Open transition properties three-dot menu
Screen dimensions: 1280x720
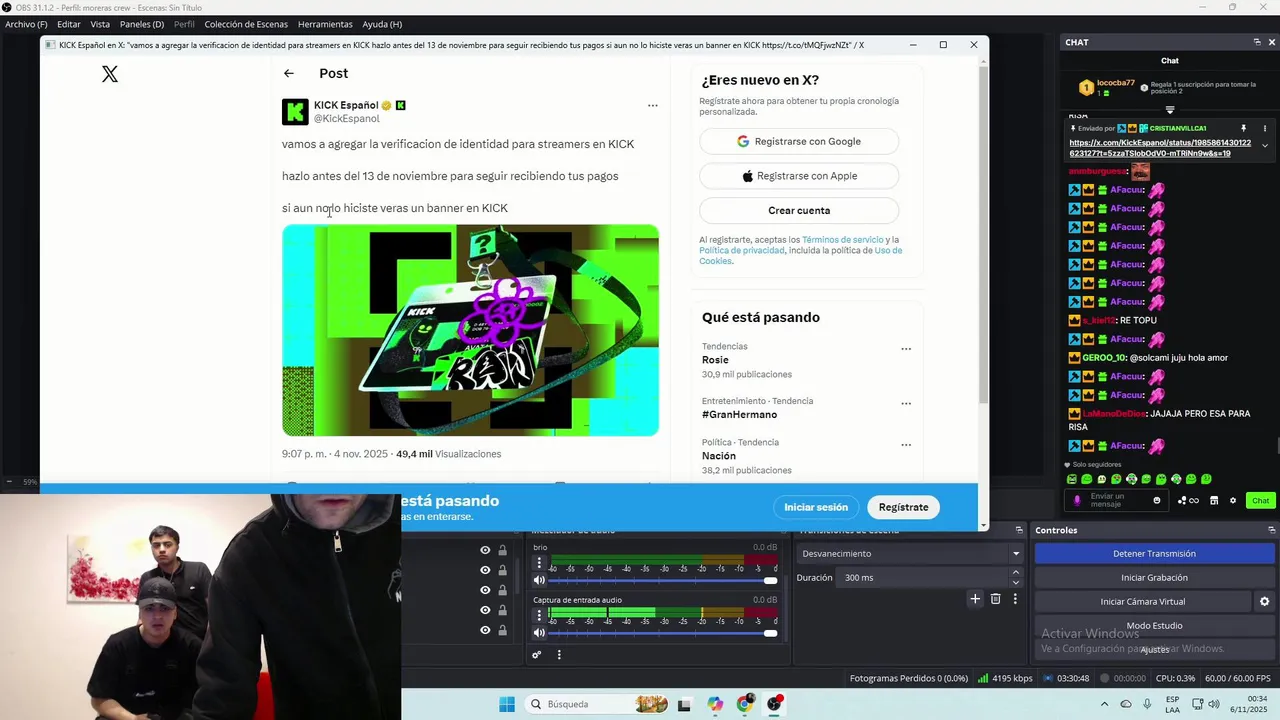point(1015,599)
